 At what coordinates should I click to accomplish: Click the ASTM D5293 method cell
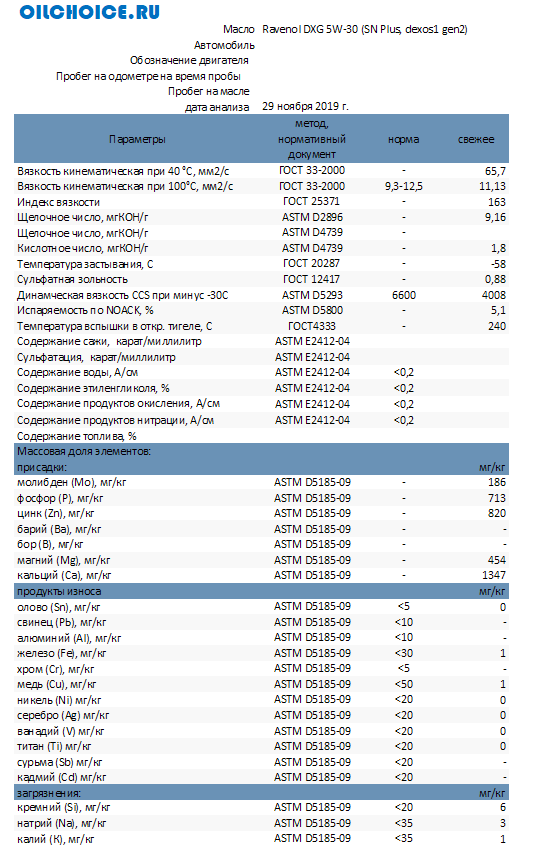(312, 296)
